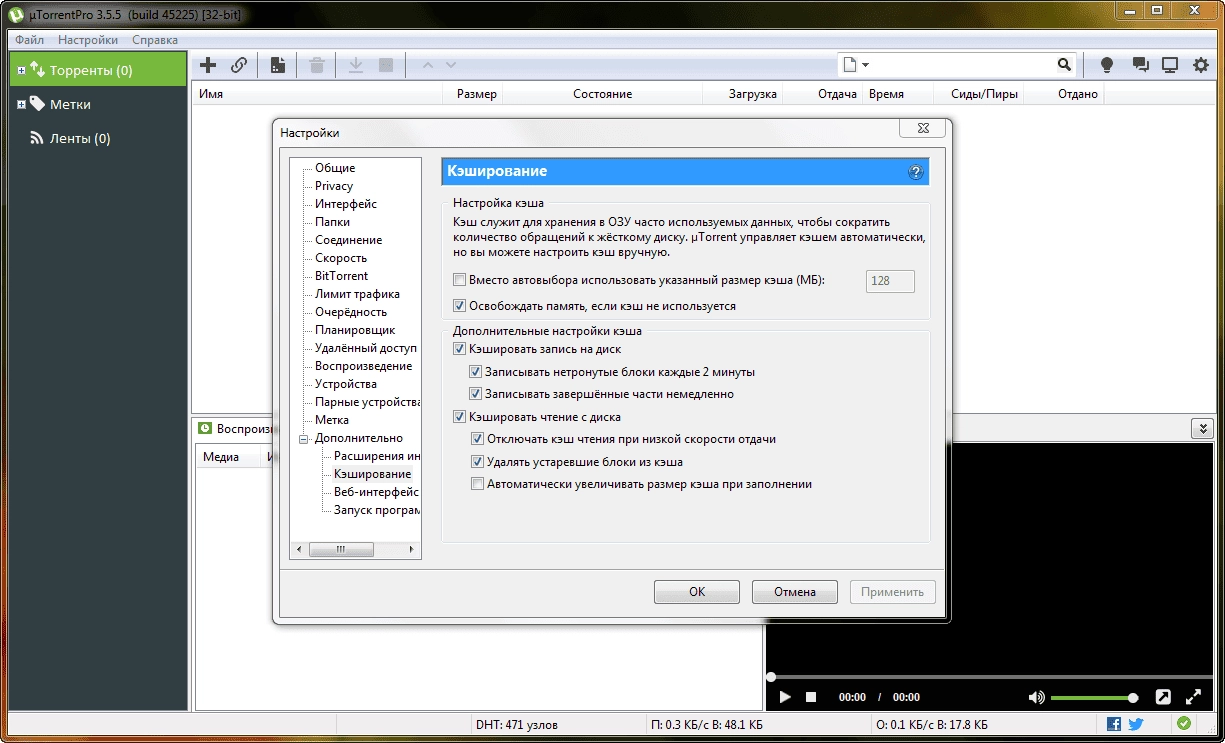The height and width of the screenshot is (743, 1225).
Task: Share on Facebook from status bar
Action: pyautogui.click(x=1114, y=724)
